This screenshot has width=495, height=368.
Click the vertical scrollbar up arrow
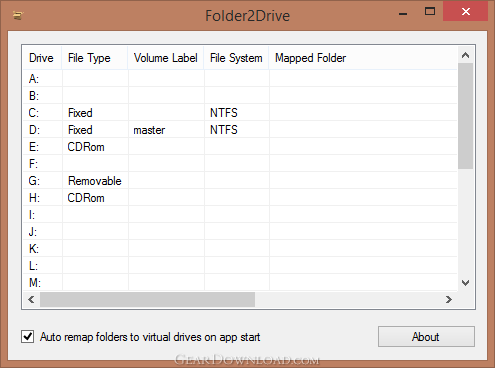(465, 55)
